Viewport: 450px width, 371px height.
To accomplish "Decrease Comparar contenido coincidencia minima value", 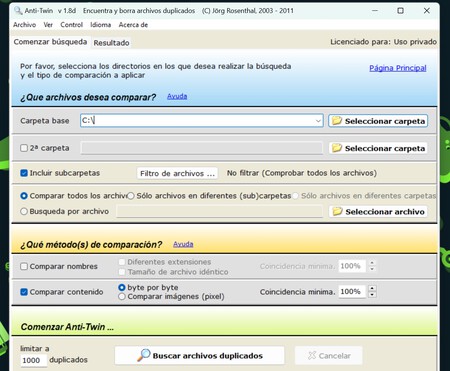I will pyautogui.click(x=372, y=295).
